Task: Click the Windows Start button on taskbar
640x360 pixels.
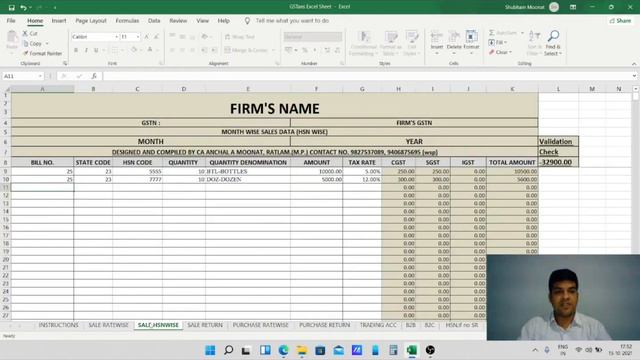Action: tap(210, 350)
